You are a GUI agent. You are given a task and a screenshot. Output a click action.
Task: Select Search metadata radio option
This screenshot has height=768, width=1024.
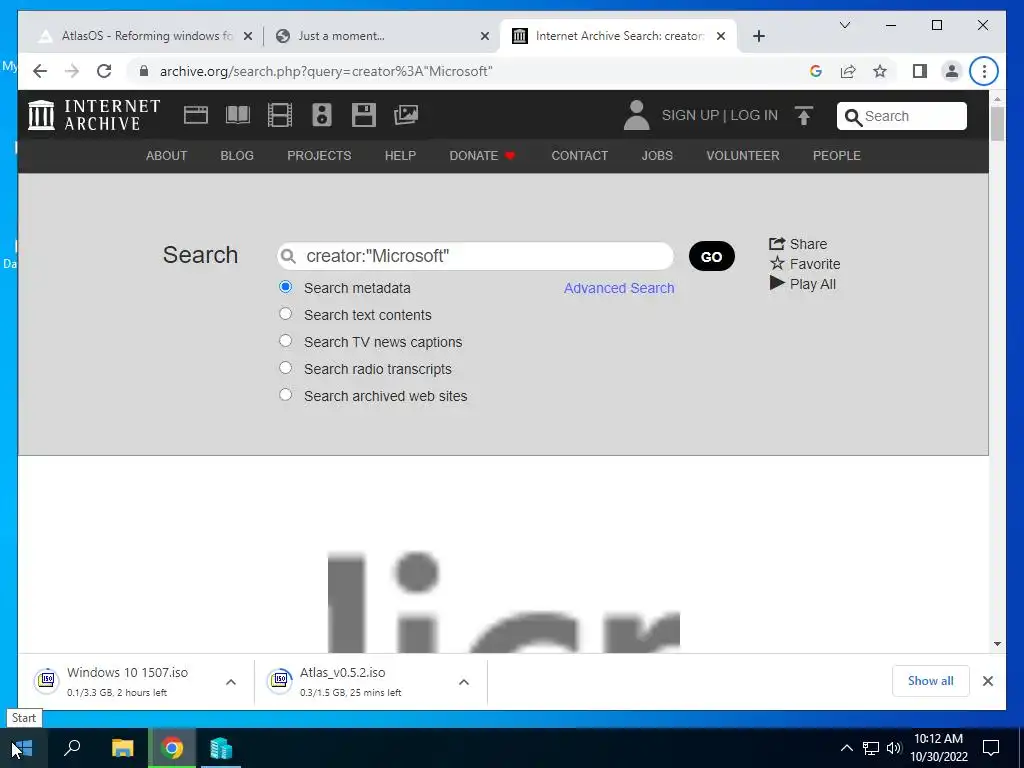285,287
